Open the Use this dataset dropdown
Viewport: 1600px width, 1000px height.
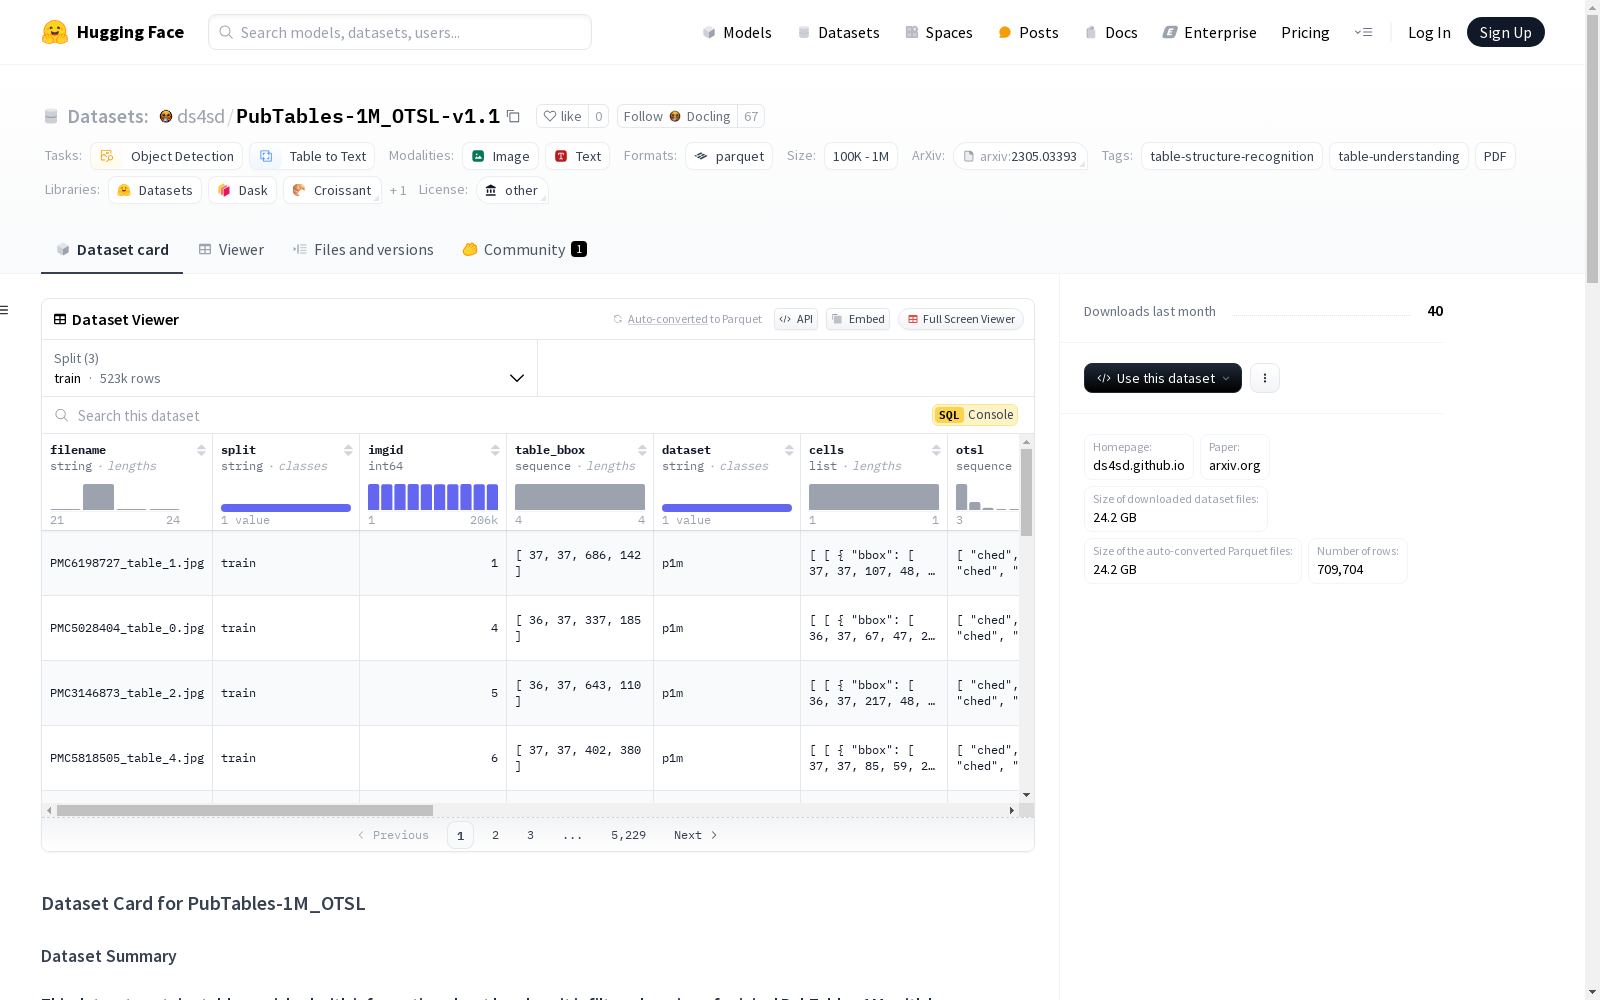[1163, 378]
